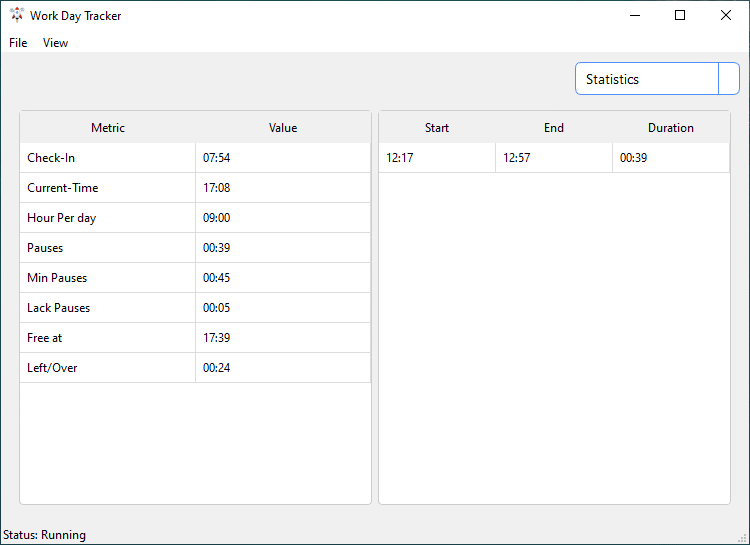This screenshot has width=750, height=545.
Task: Click the Lack Pauses metric cell
Action: (x=108, y=308)
